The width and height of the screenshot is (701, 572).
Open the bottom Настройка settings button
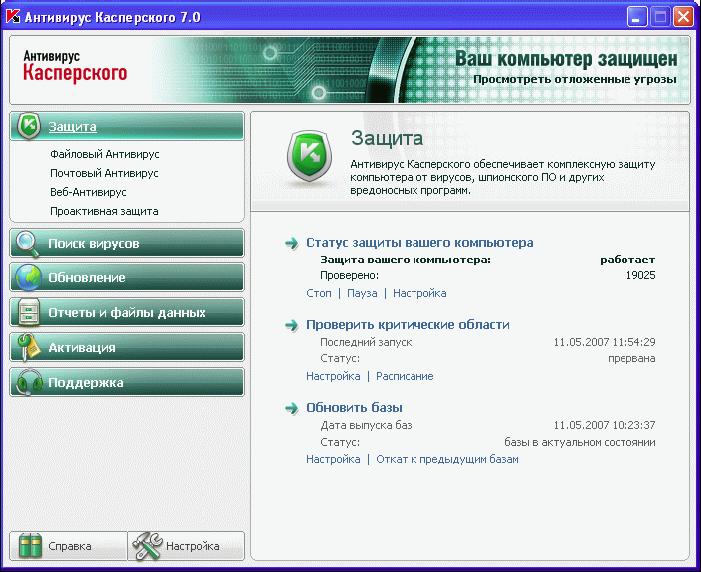coord(186,546)
